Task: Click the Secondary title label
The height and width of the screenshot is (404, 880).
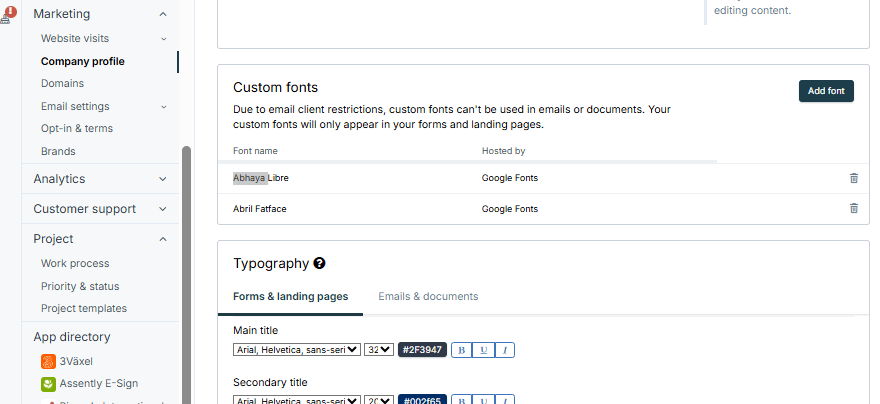Action: (271, 382)
